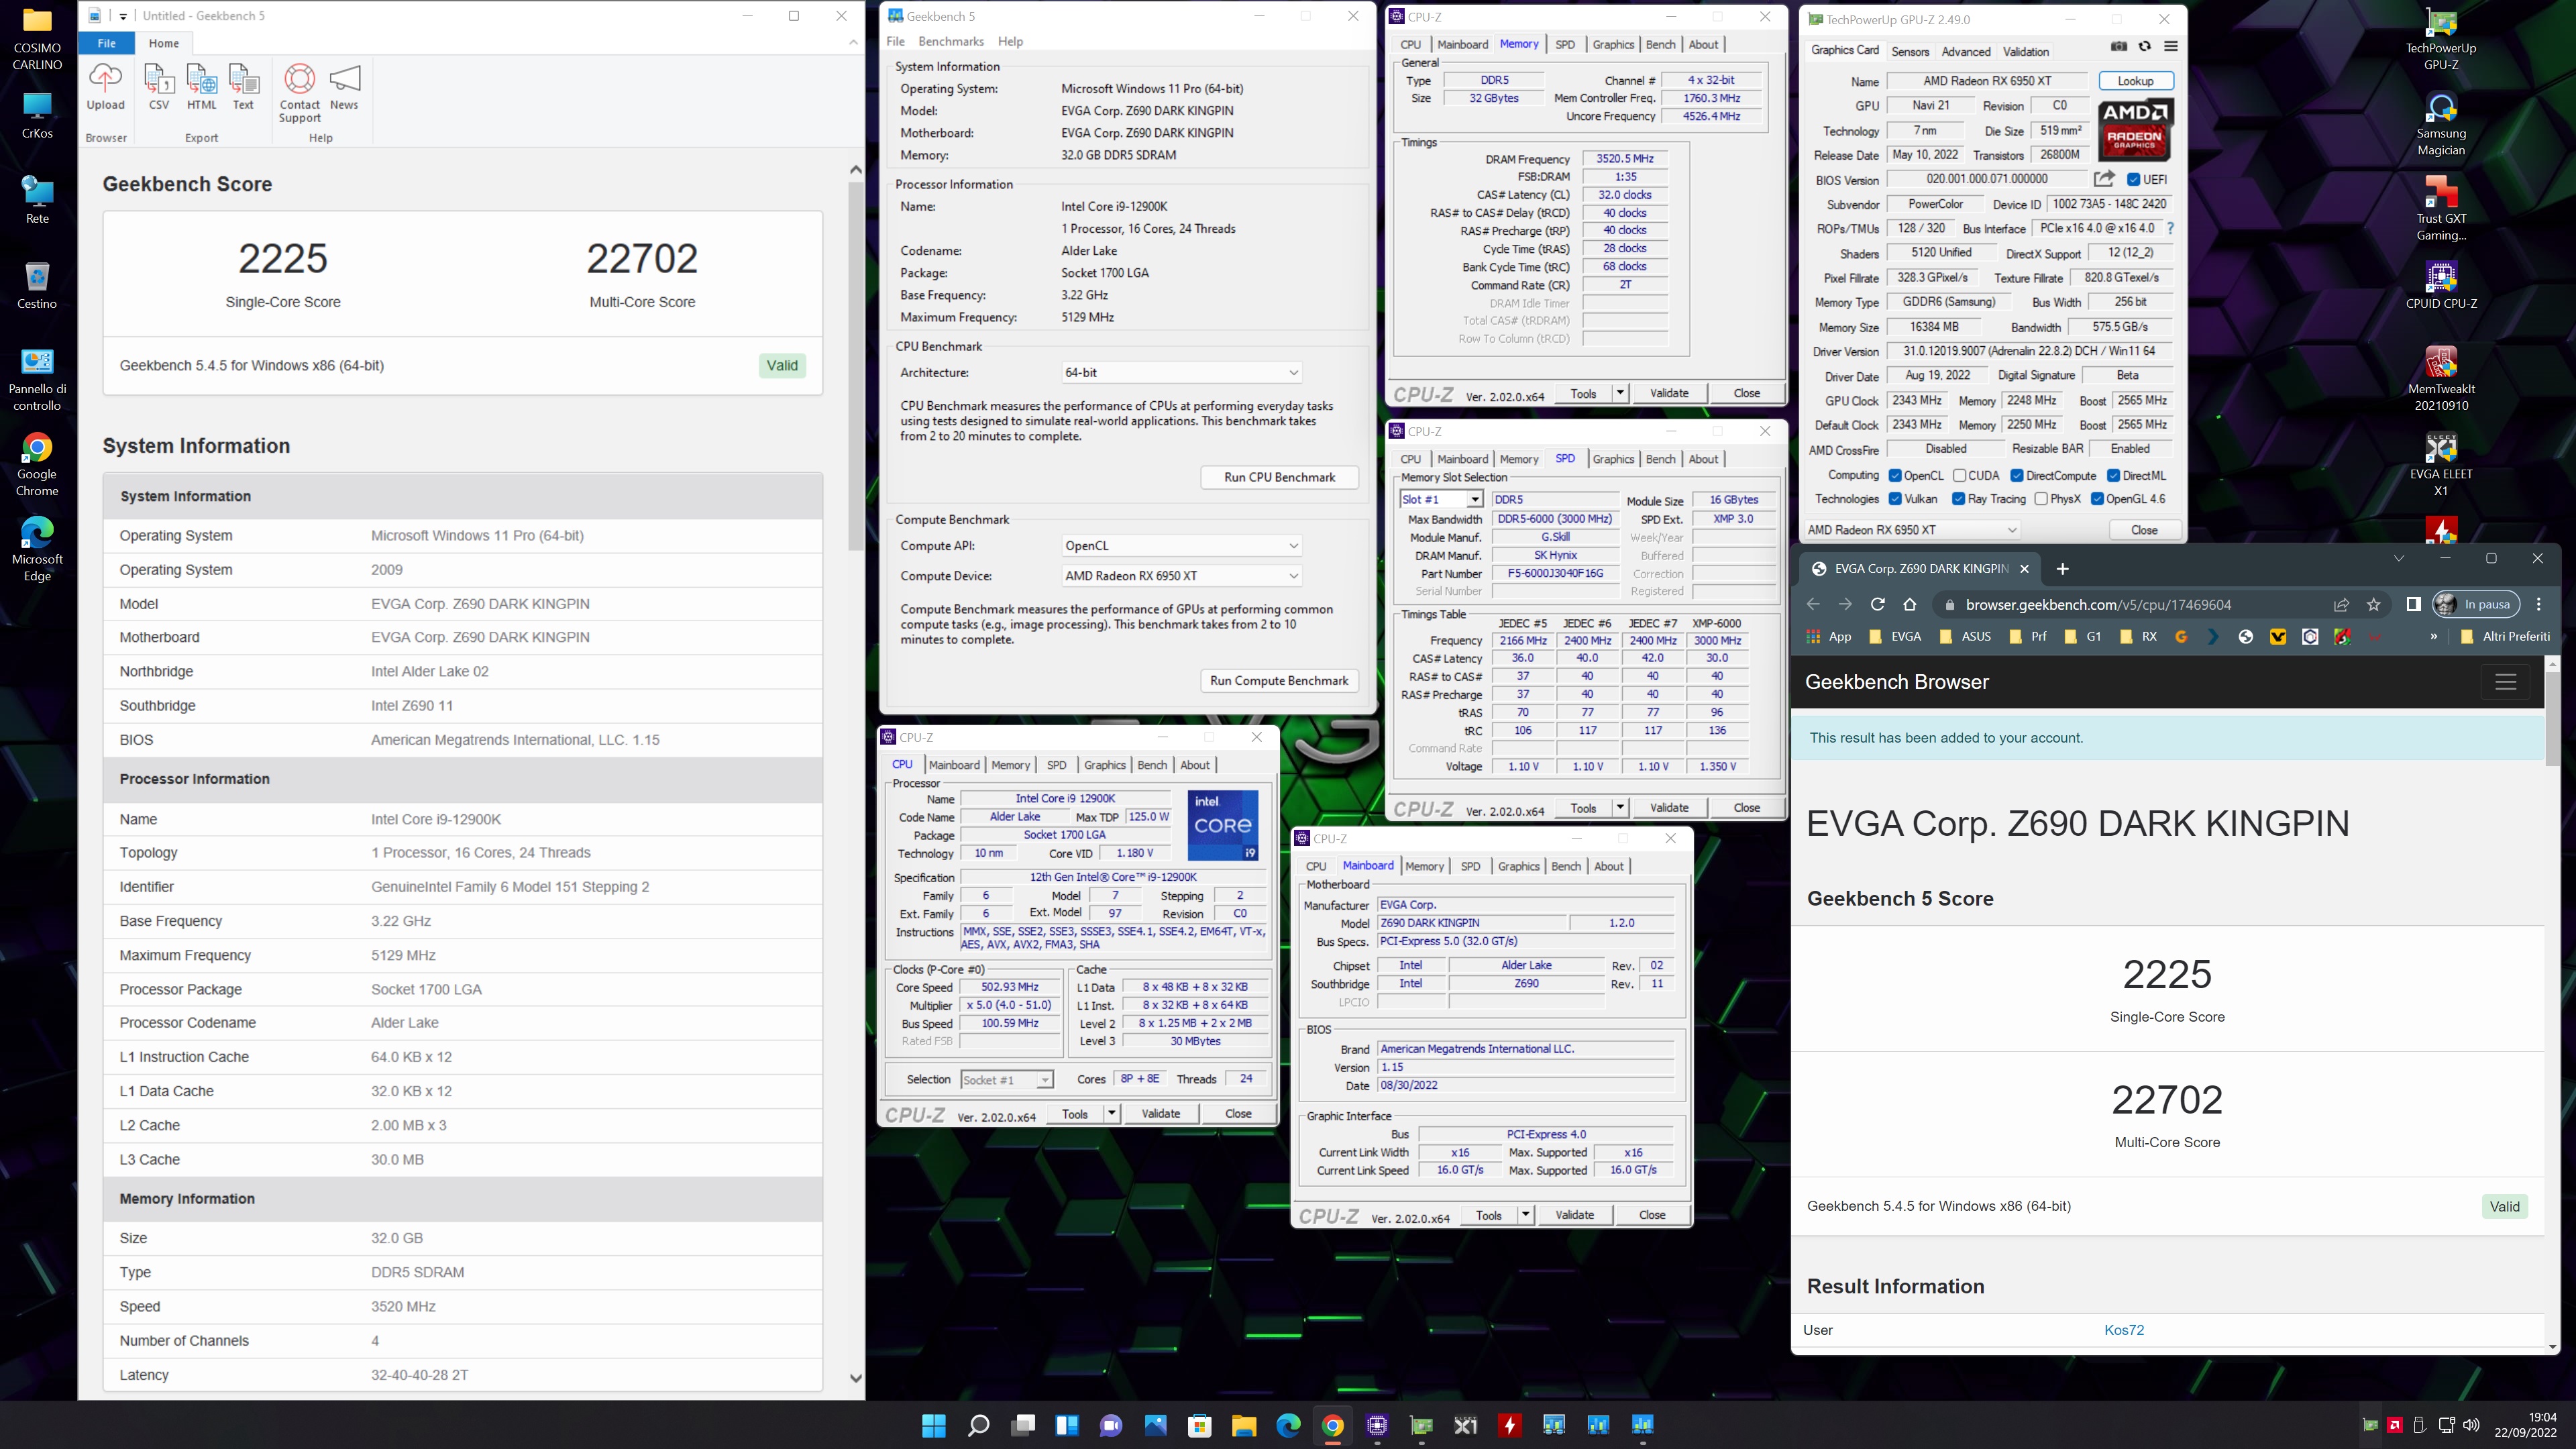The height and width of the screenshot is (1449, 2576).
Task: Go to Chrome home page
Action: 1910,604
